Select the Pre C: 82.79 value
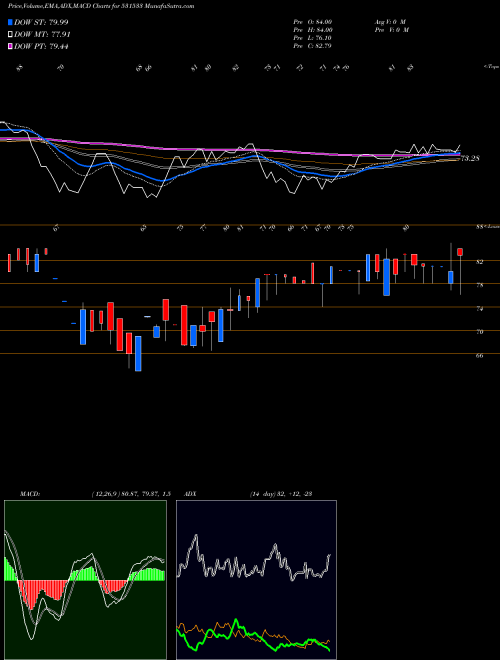Screen dimensions: 500x660 tap(313, 46)
